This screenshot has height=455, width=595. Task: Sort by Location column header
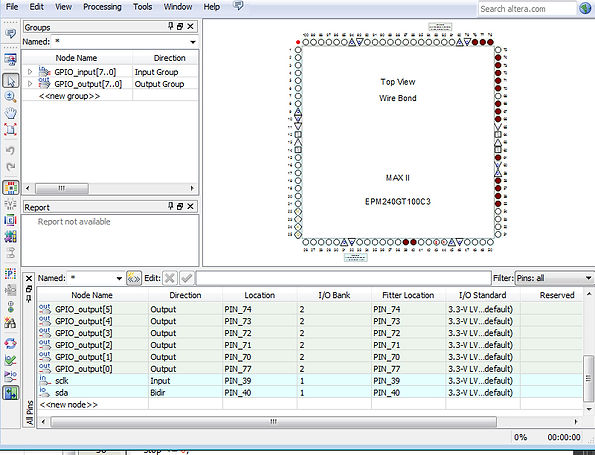pos(260,295)
